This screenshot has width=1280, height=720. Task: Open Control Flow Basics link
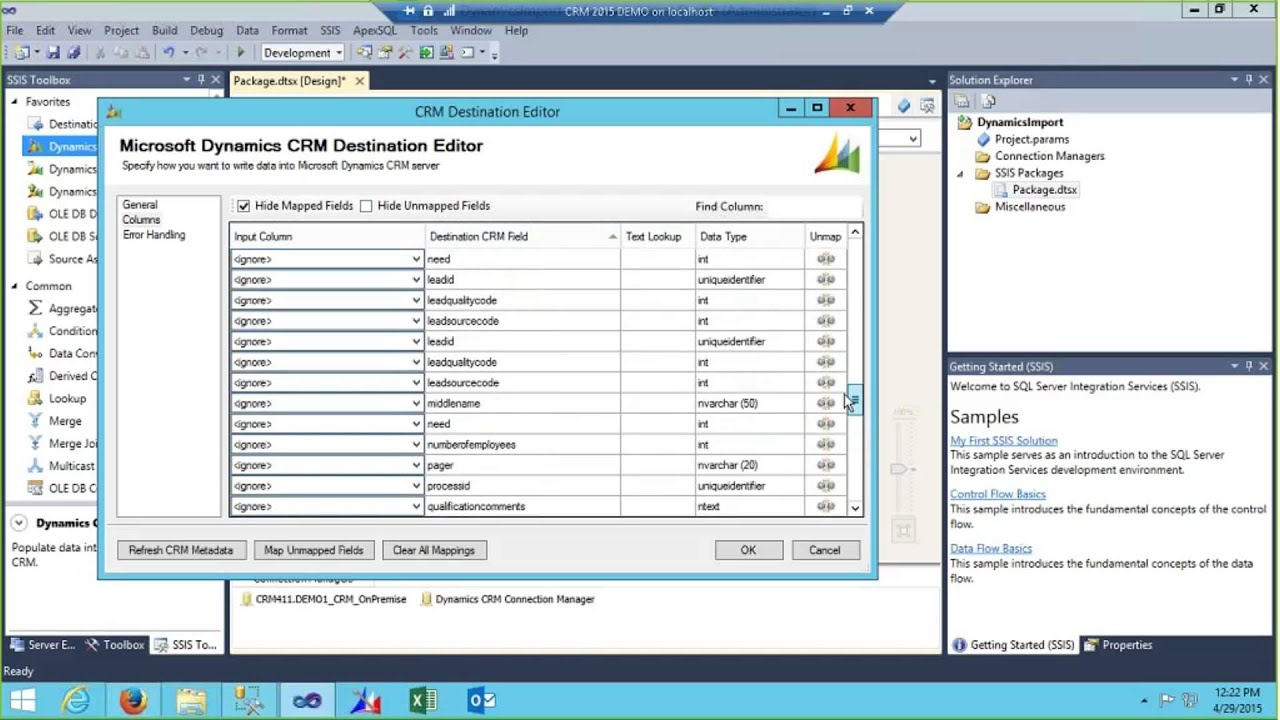998,495
